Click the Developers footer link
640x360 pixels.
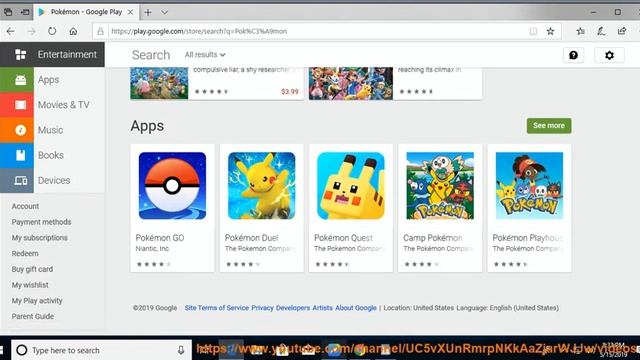coord(293,308)
